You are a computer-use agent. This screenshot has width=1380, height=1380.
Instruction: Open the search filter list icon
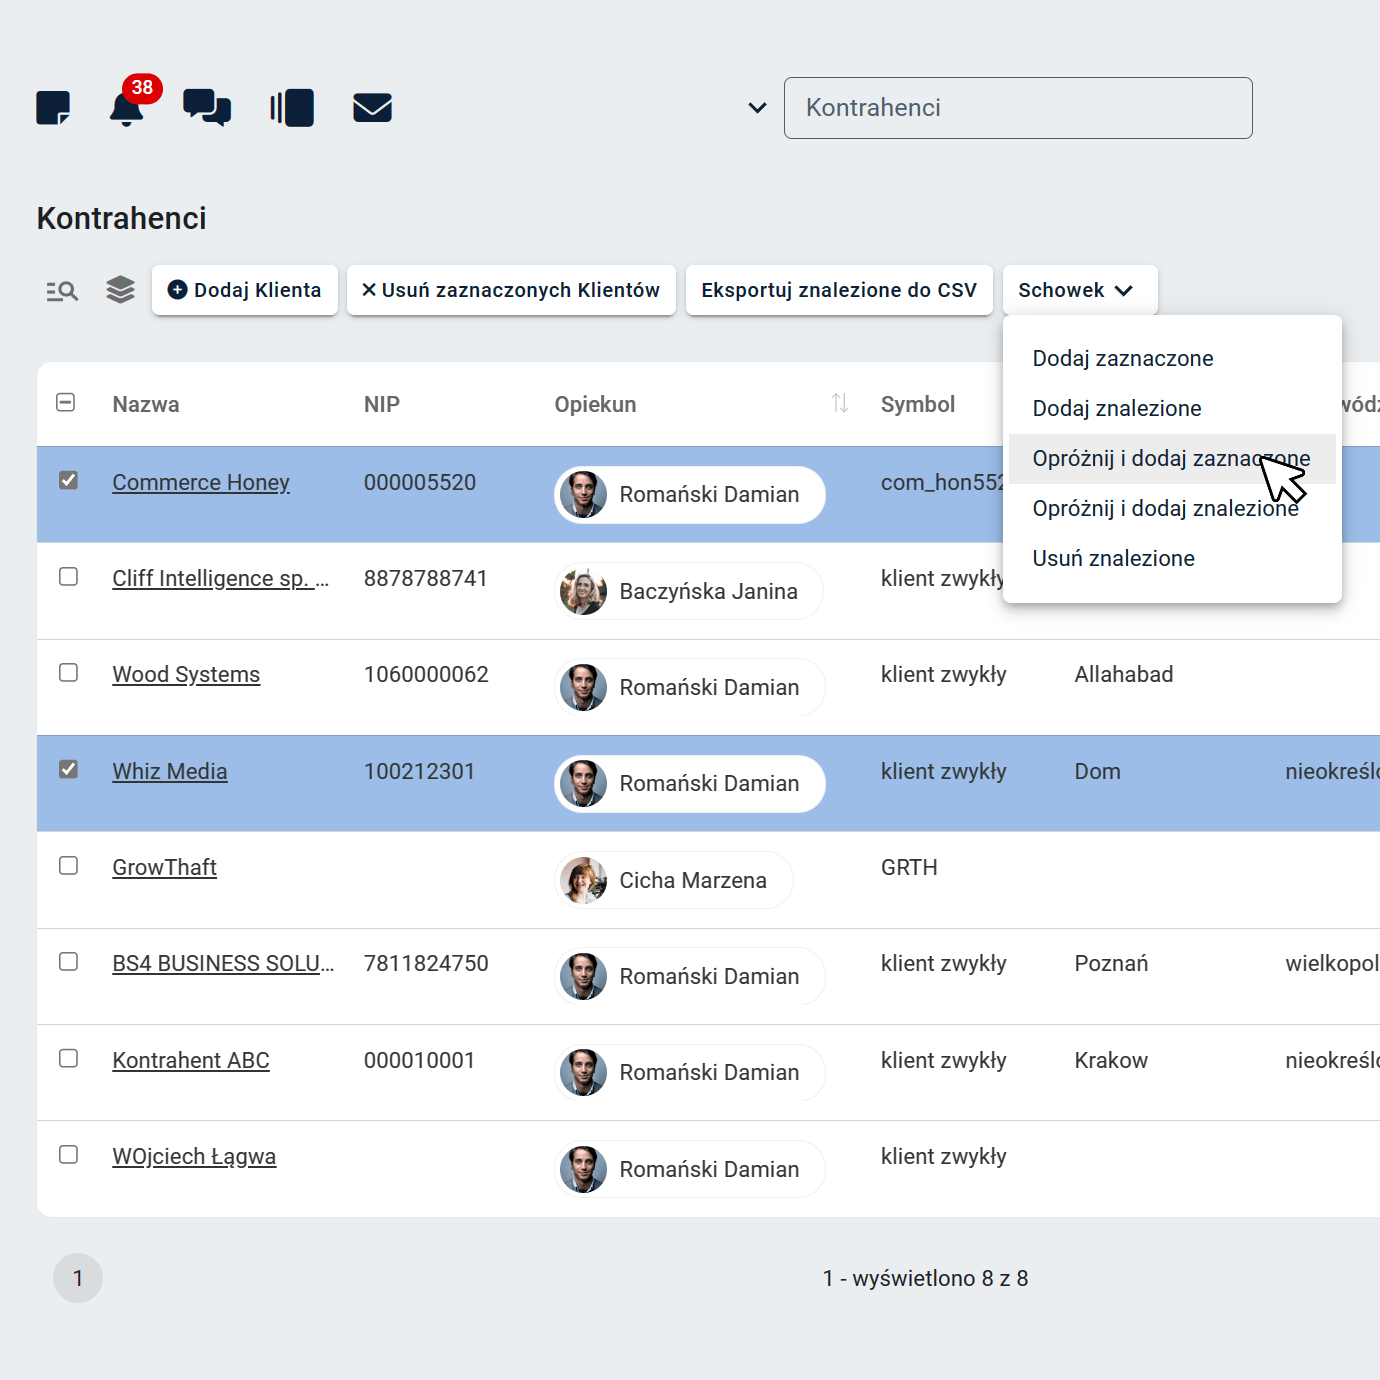(x=62, y=291)
